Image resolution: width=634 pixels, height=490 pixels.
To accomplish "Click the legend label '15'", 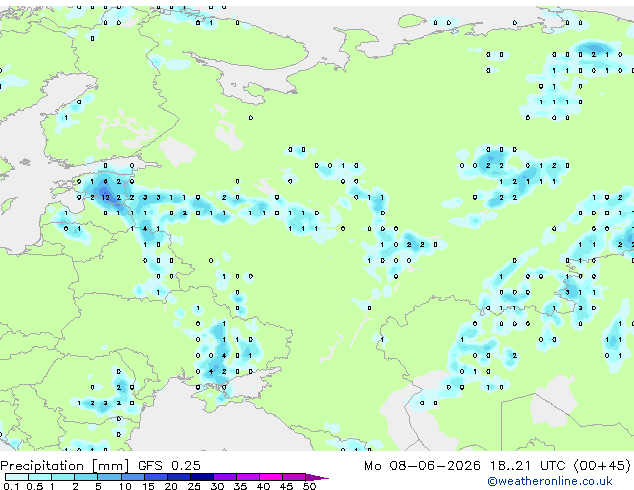I will (x=148, y=486).
